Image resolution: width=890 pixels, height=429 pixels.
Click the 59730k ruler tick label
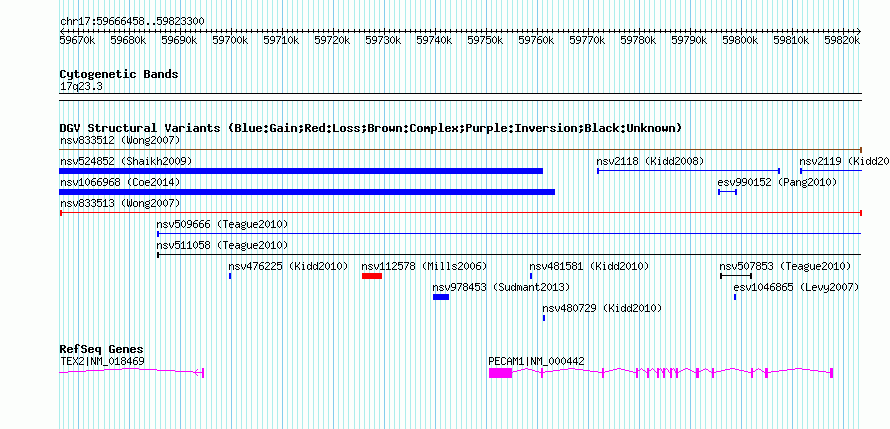[x=383, y=40]
